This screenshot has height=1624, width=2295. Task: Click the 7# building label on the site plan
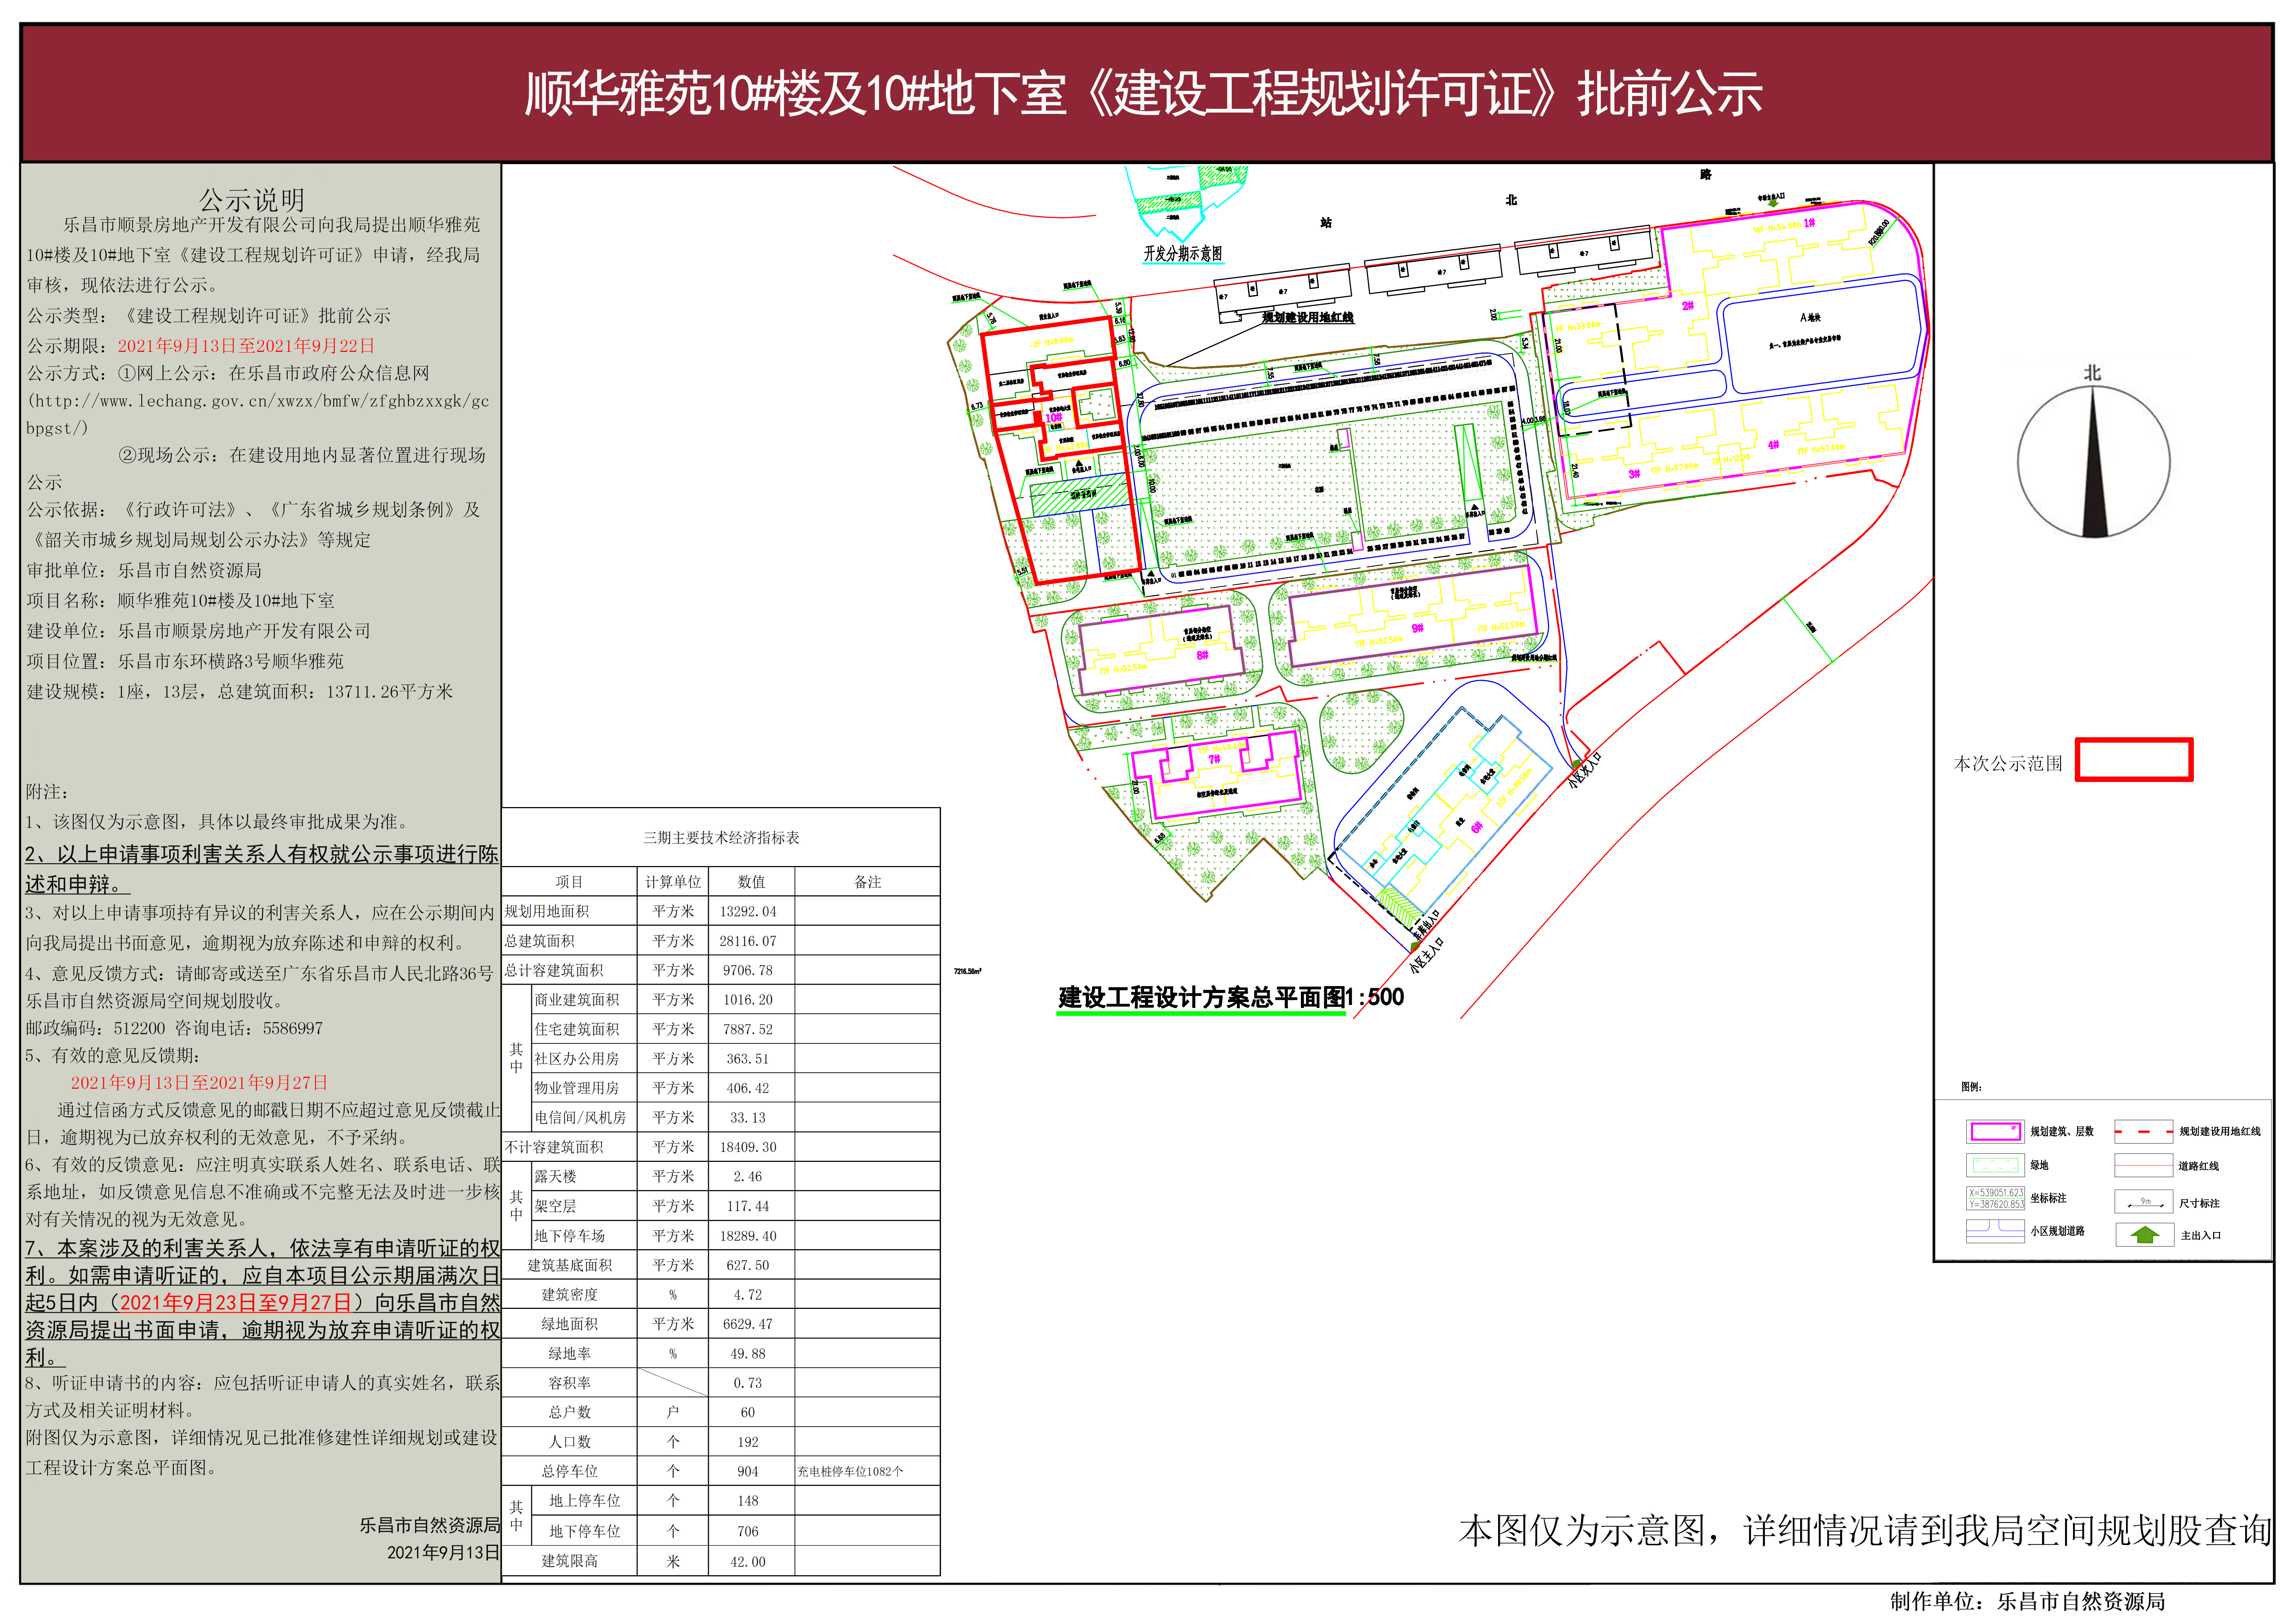click(1214, 759)
